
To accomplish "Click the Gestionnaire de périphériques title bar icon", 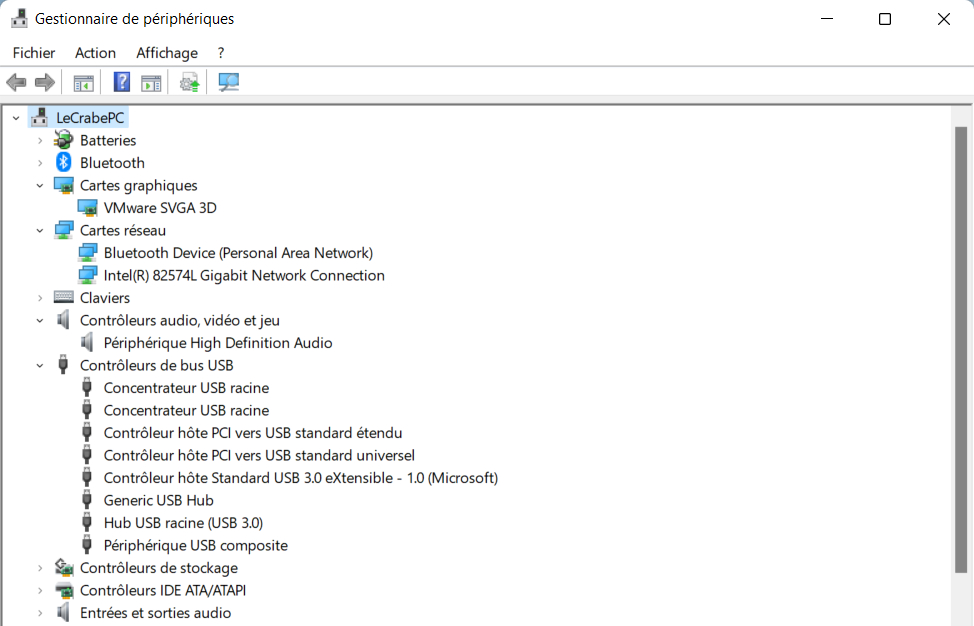I will point(19,19).
